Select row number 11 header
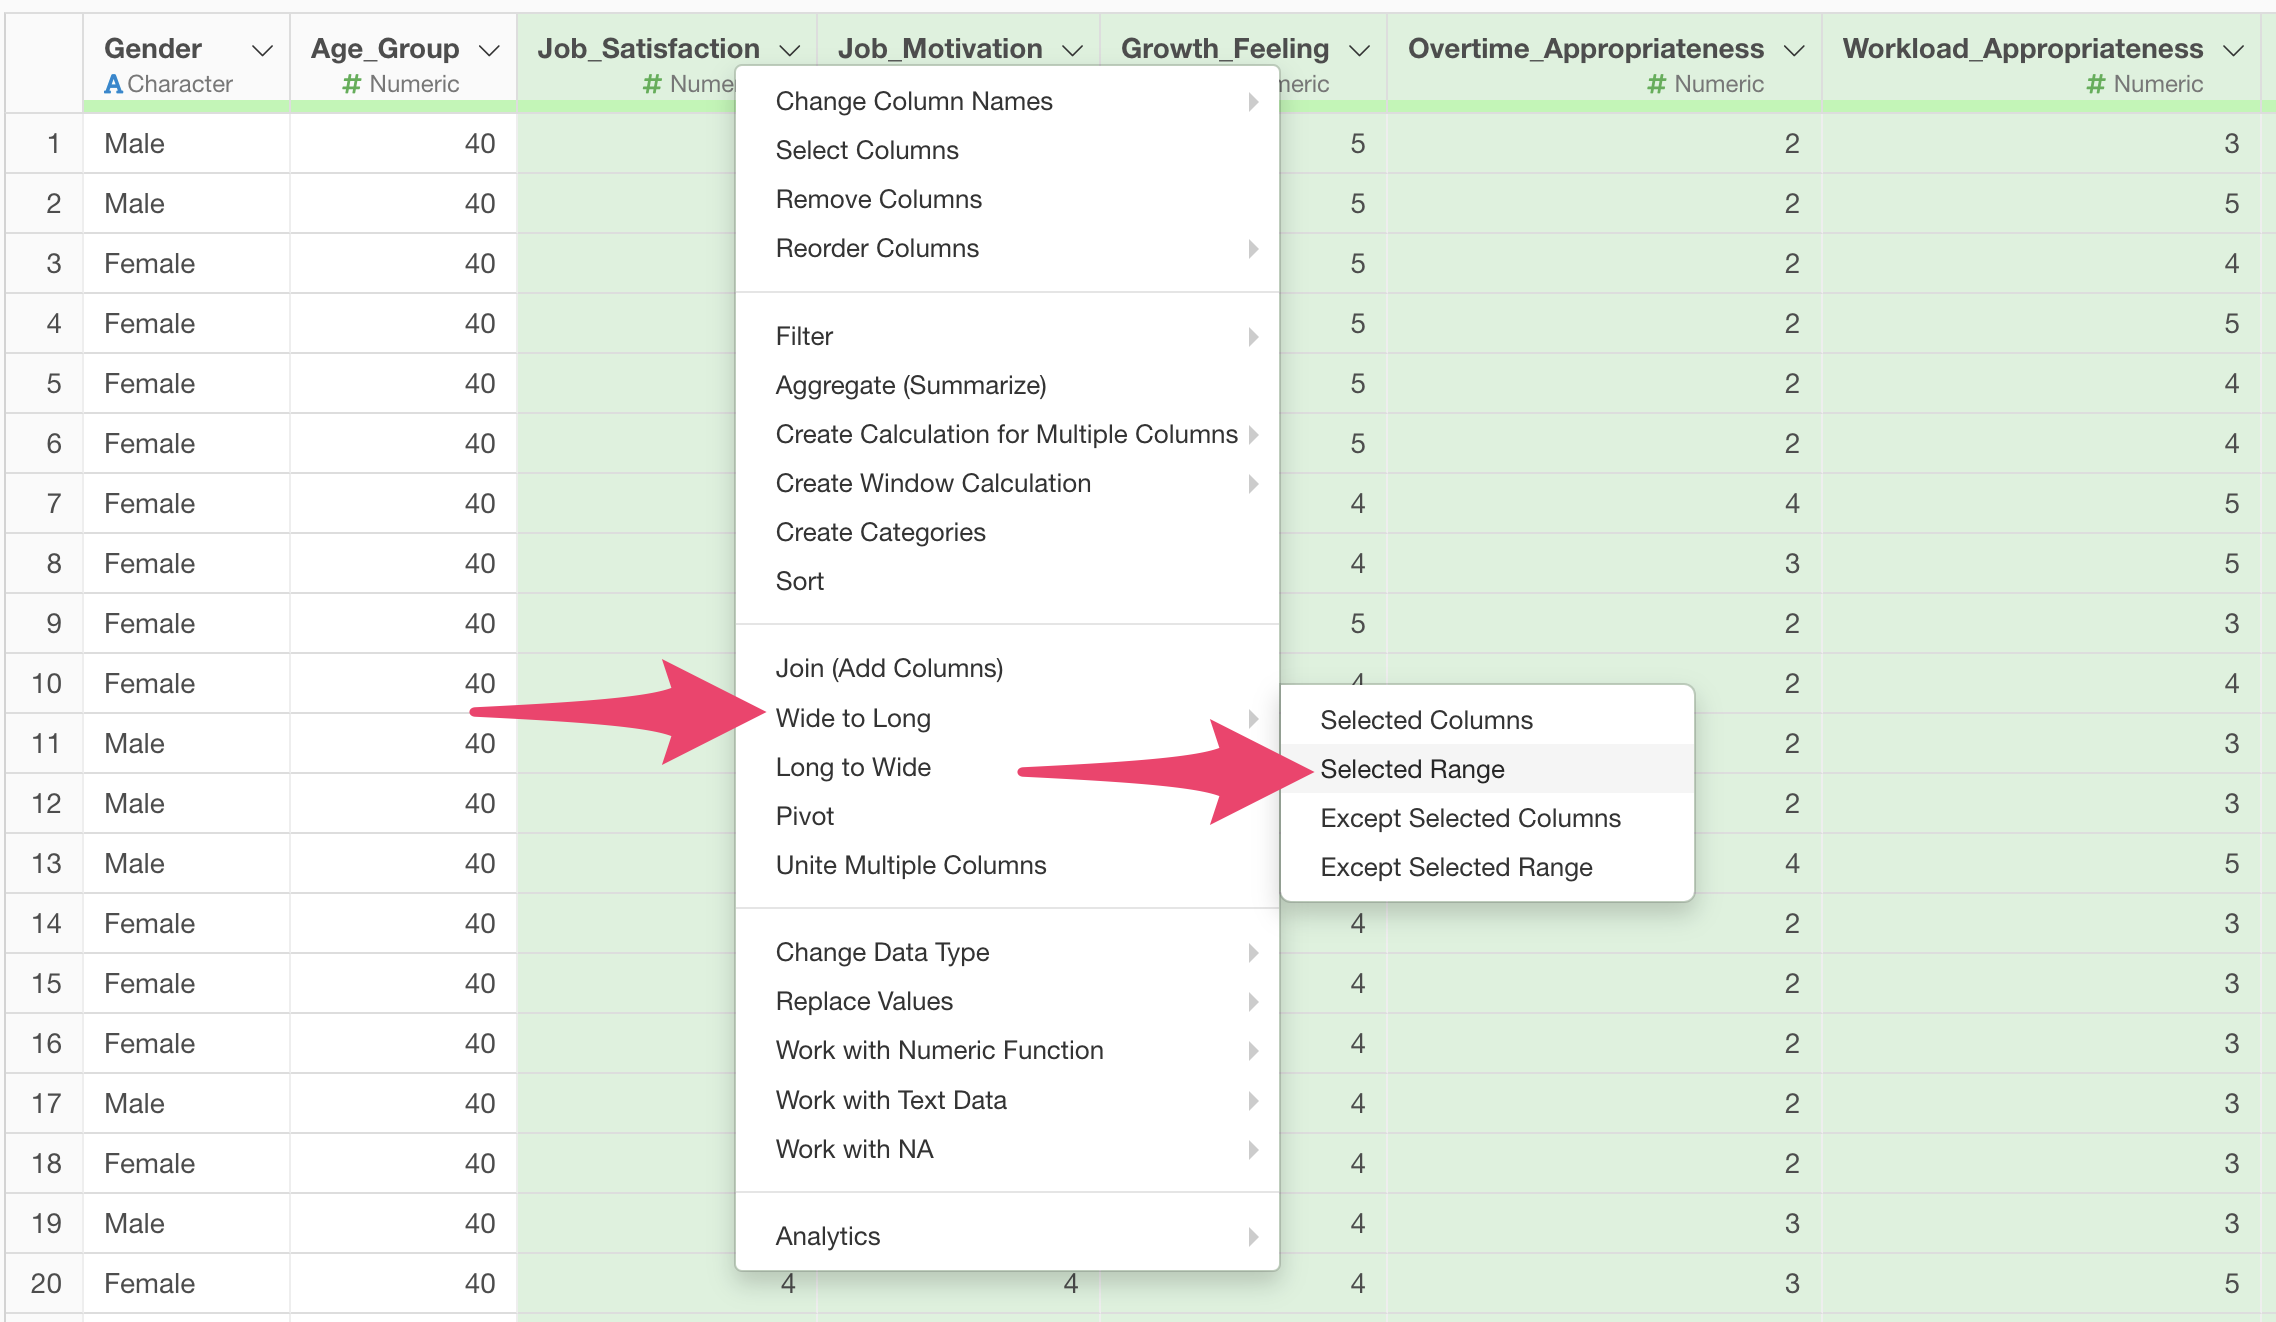This screenshot has width=2276, height=1322. pos(46,743)
